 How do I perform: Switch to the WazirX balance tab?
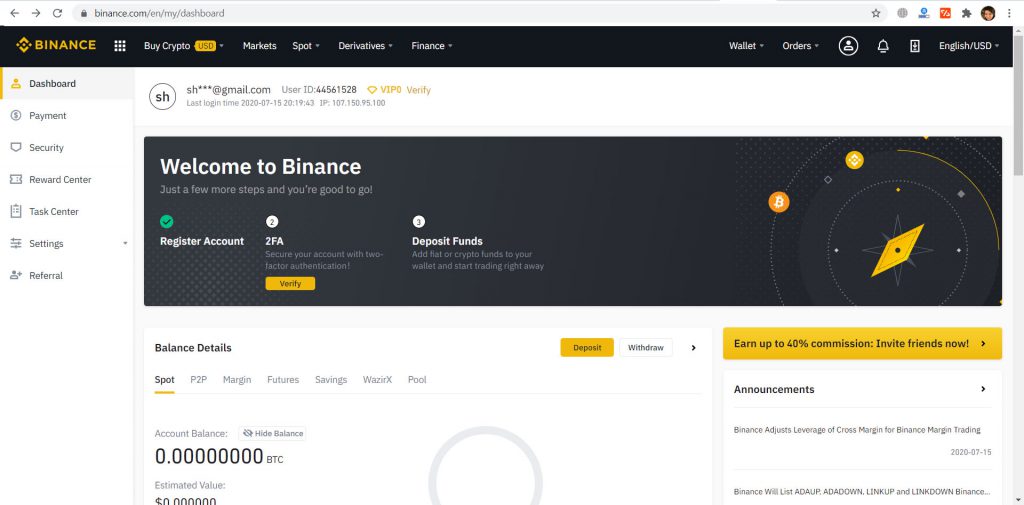point(377,380)
